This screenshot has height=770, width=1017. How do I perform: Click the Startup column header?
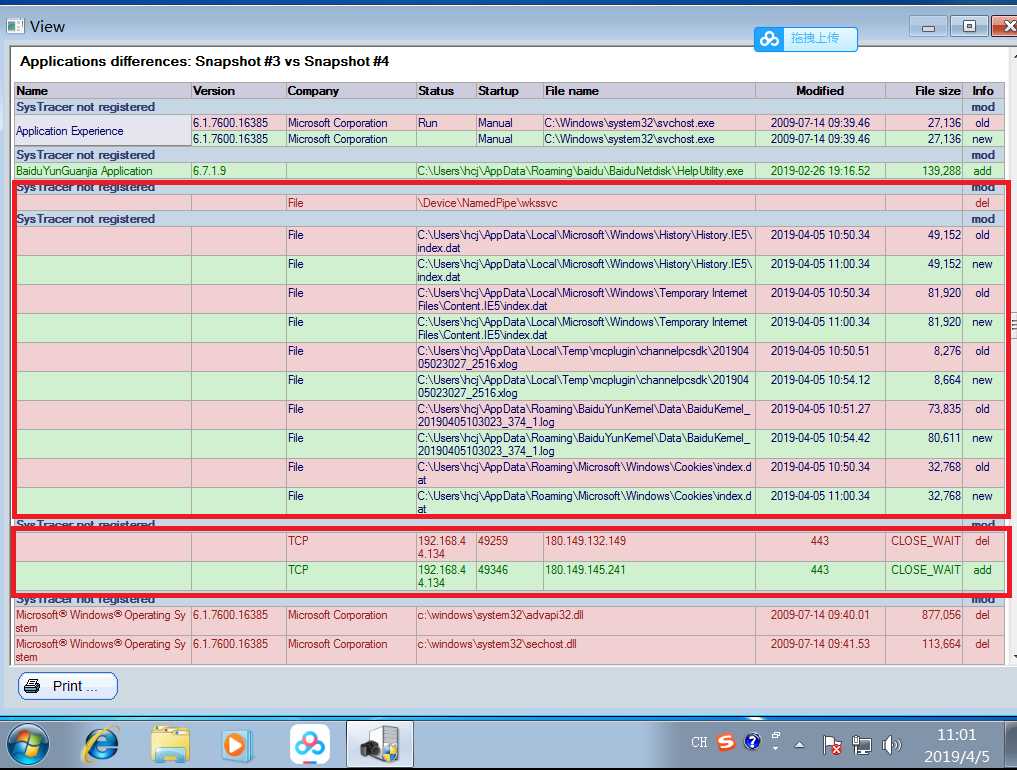coord(510,91)
